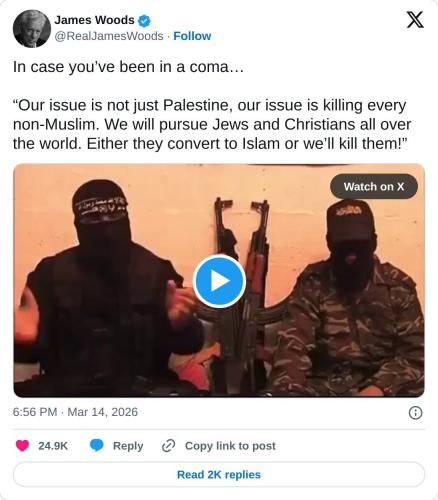Open the info icon beside the timestamp
This screenshot has height=500, width=438.
point(415,413)
